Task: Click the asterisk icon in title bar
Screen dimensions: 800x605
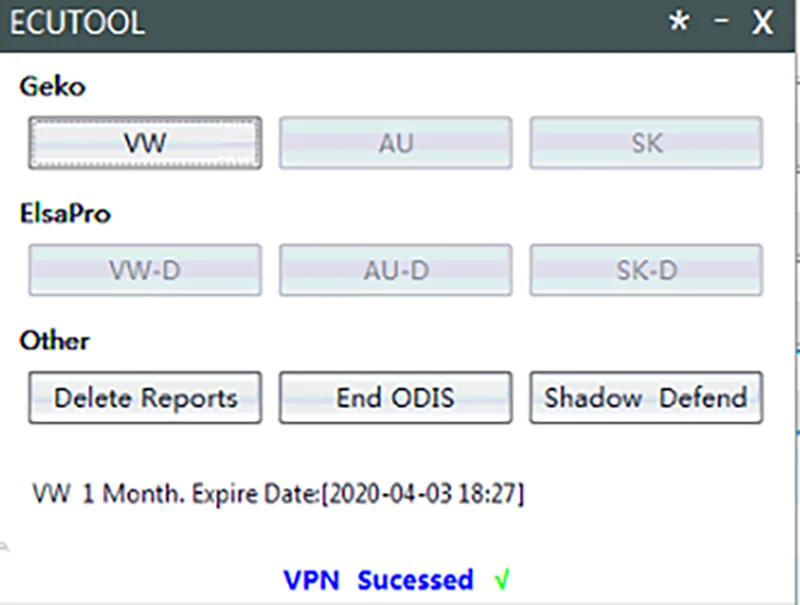Action: click(x=679, y=22)
